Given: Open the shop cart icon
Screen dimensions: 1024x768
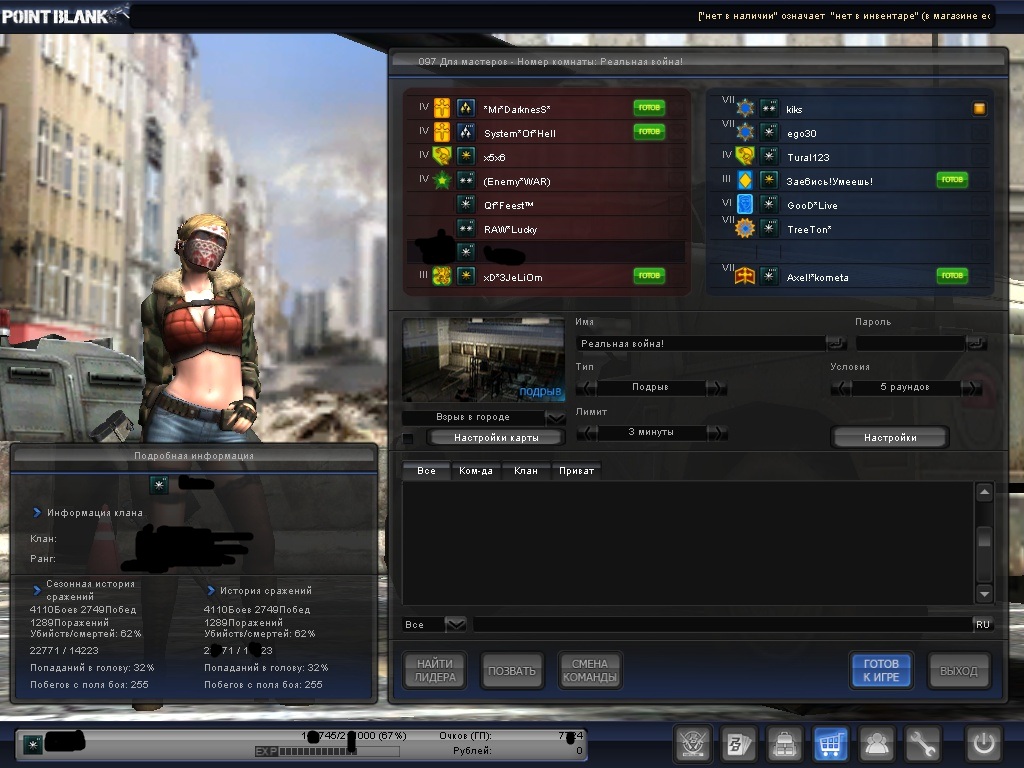Looking at the screenshot, I should (831, 744).
